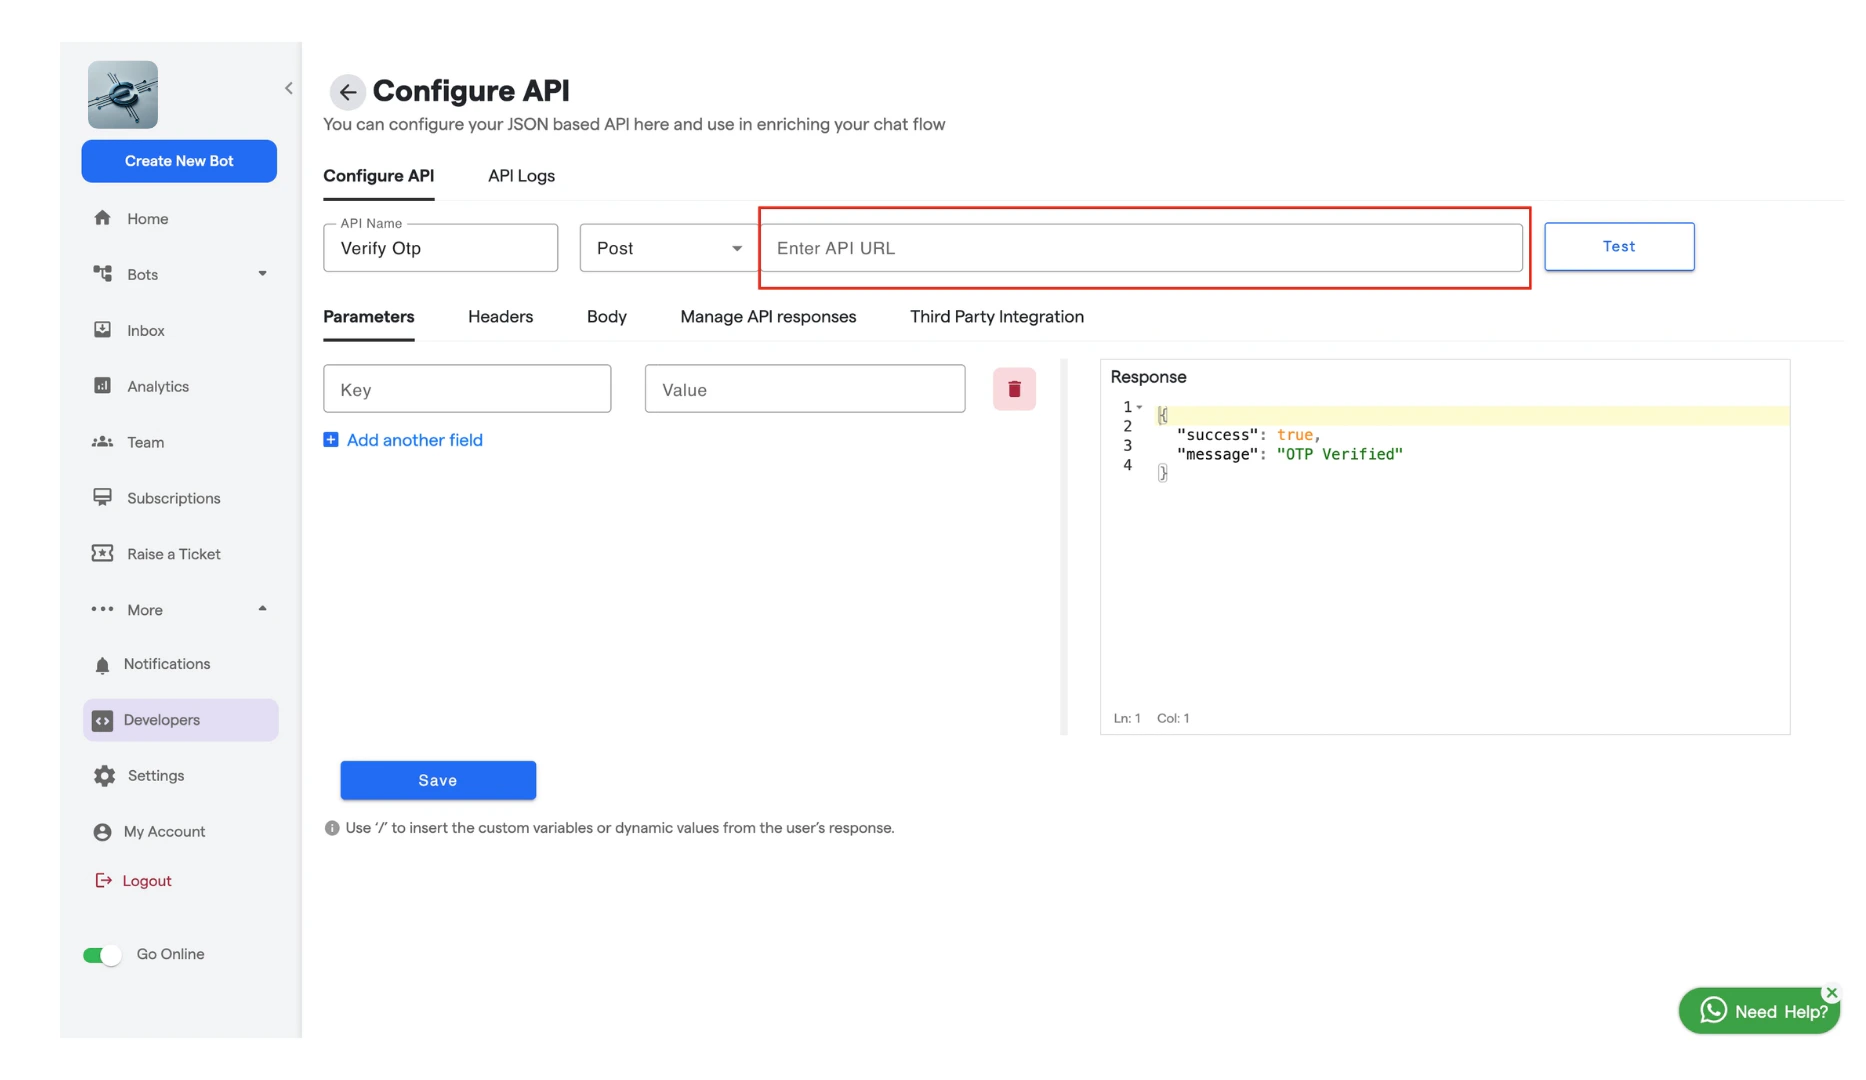Focus the Enter API URL field

pyautogui.click(x=1142, y=248)
